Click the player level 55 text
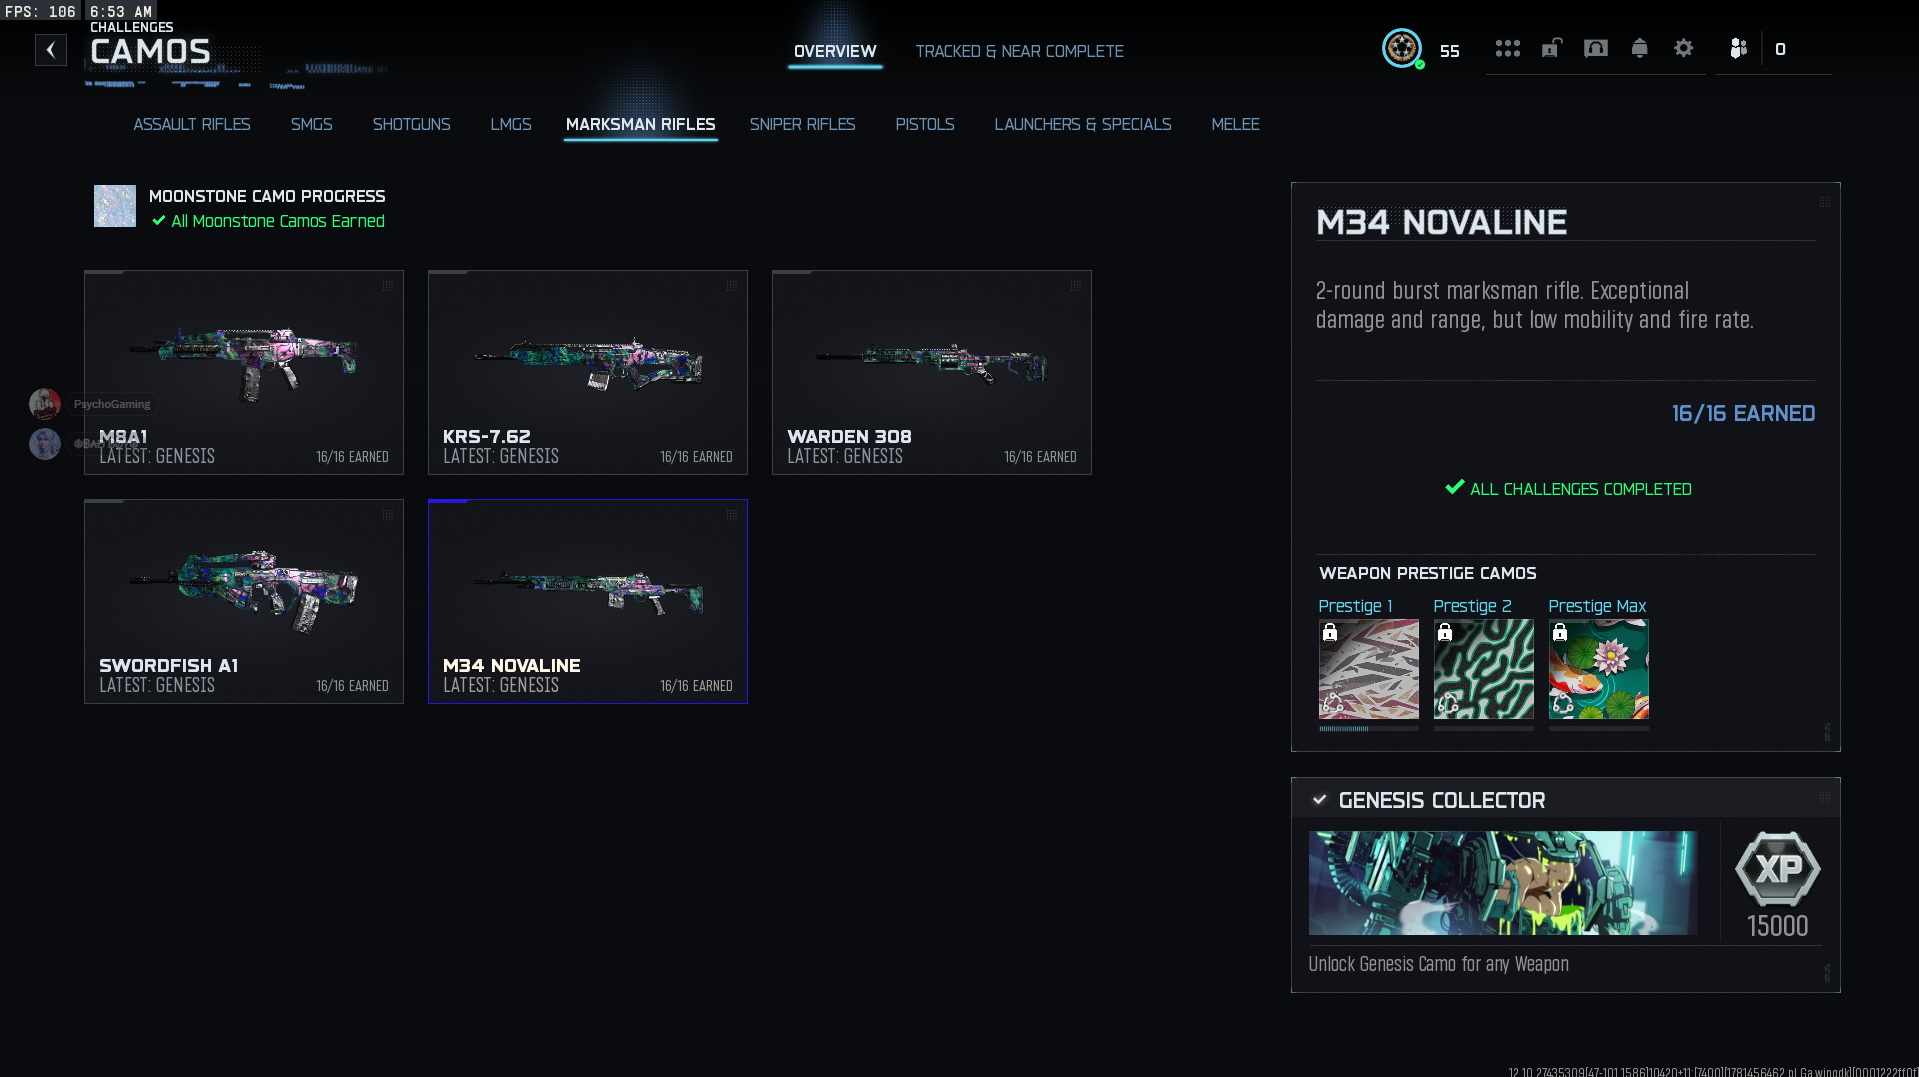Viewport: 1919px width, 1077px height. click(1449, 51)
